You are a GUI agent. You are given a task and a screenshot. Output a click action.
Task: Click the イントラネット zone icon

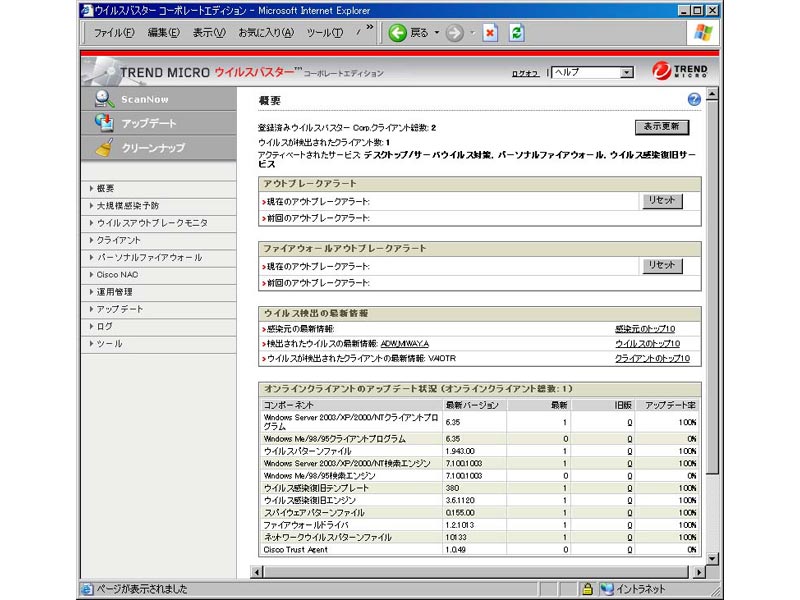[607, 589]
